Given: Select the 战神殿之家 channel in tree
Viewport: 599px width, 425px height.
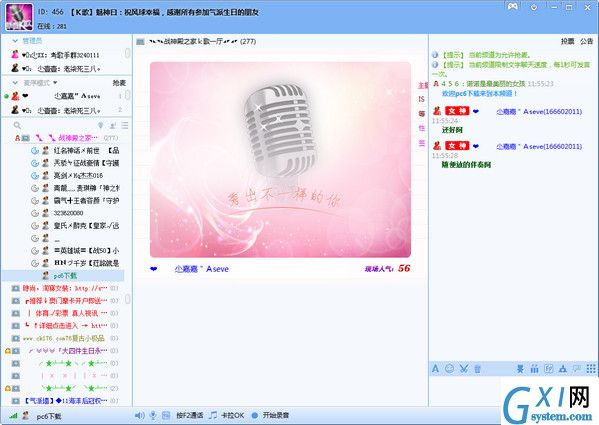Looking at the screenshot, I should click(x=78, y=137).
